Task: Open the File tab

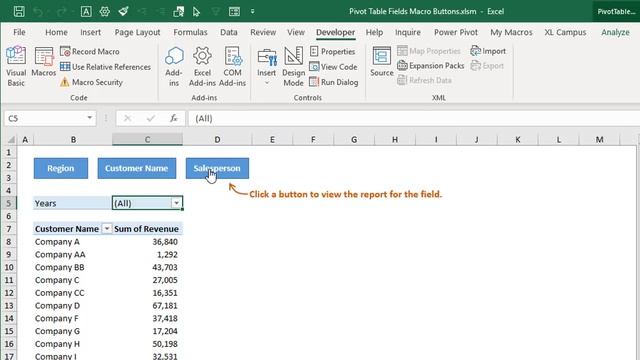Action: (x=19, y=32)
